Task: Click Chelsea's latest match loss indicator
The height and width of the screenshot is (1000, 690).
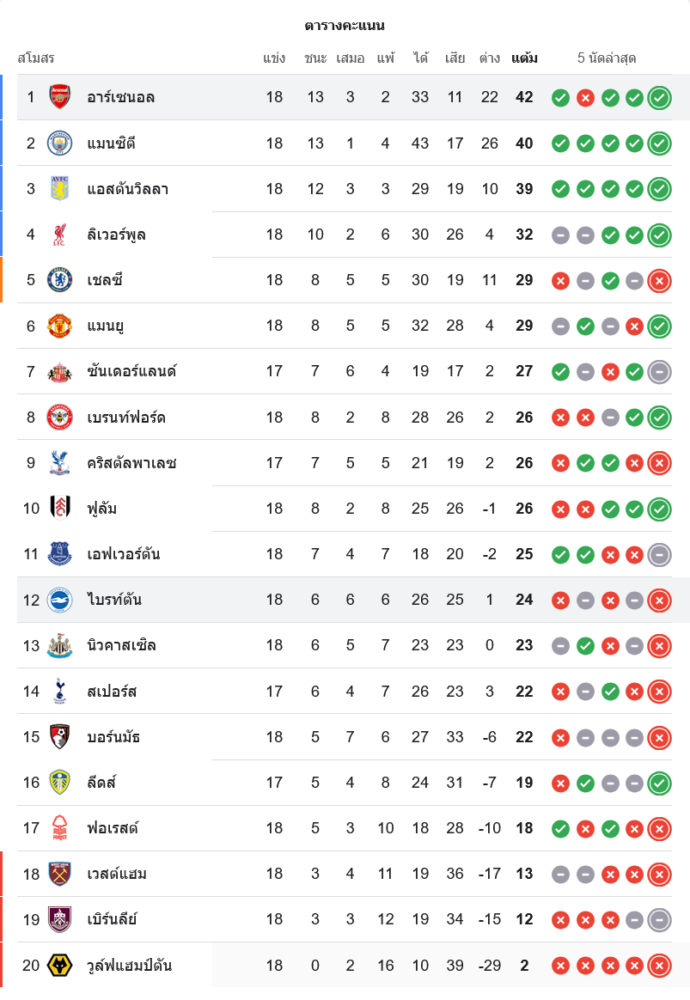Action: (x=659, y=280)
